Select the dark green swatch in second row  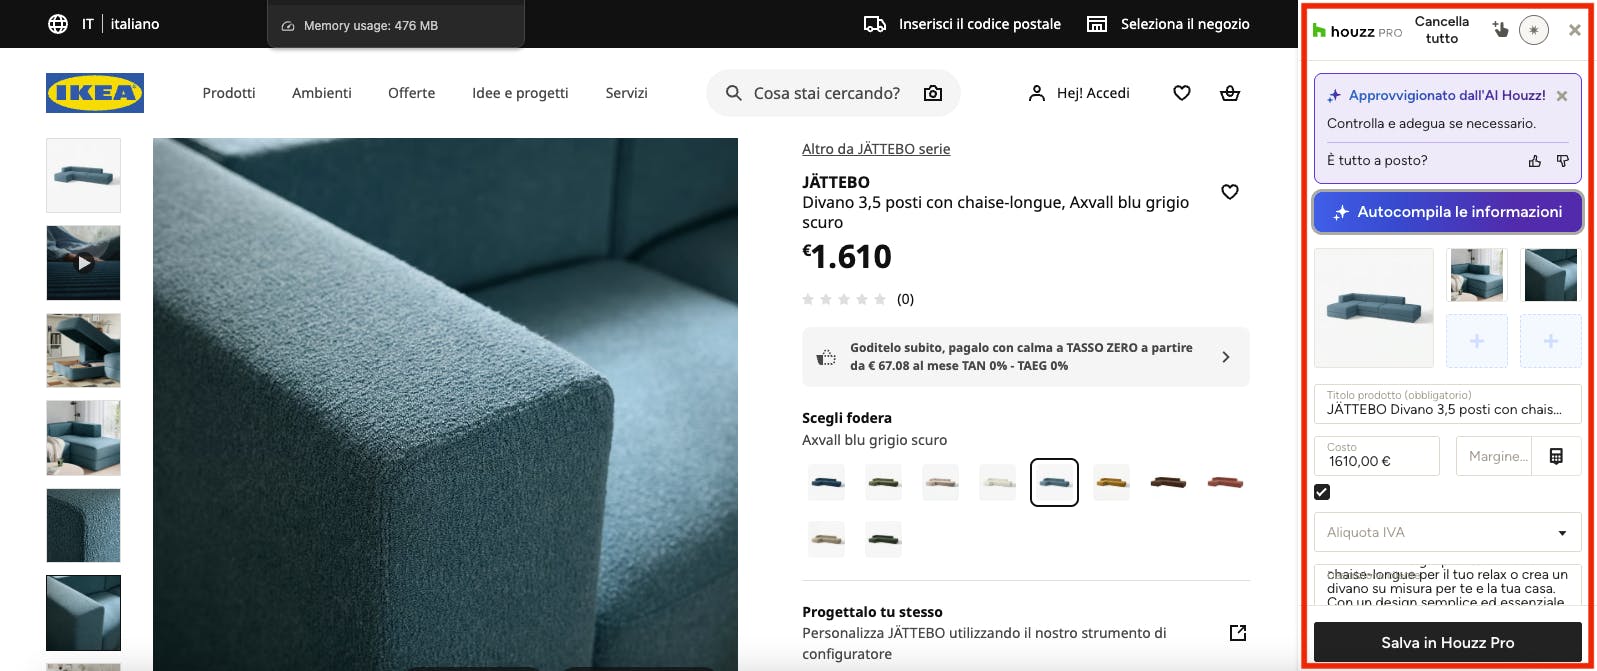click(884, 539)
